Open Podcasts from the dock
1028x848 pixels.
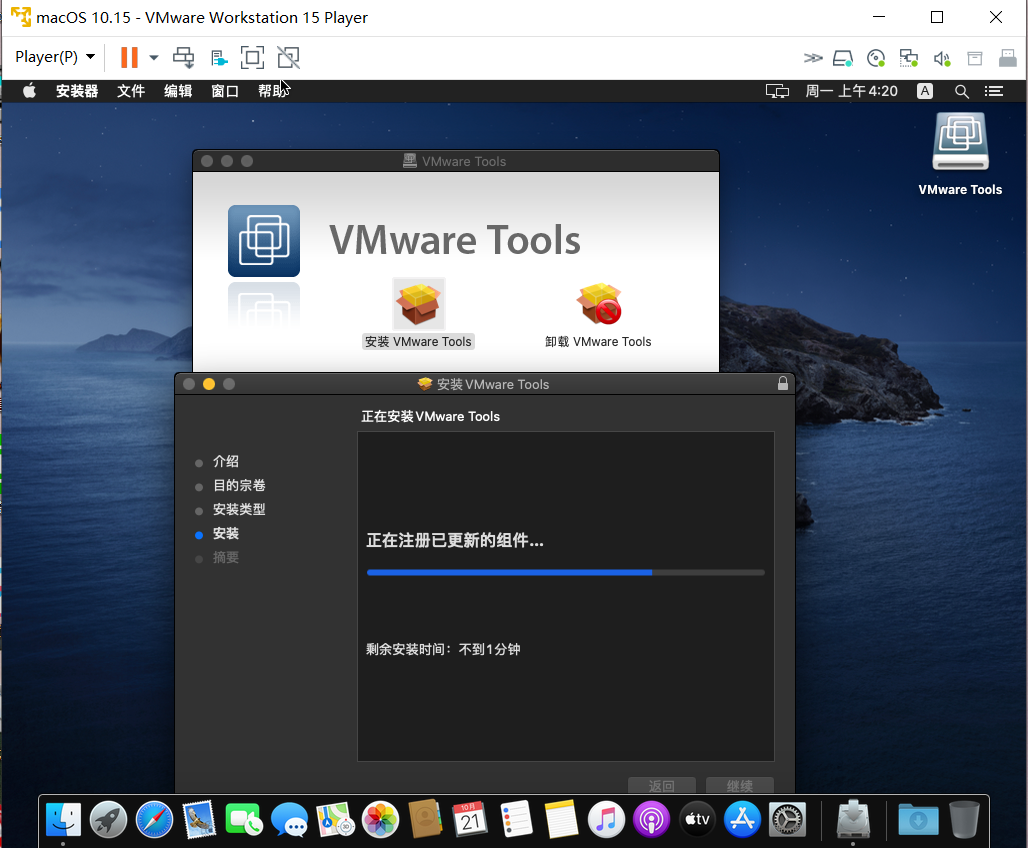[652, 820]
